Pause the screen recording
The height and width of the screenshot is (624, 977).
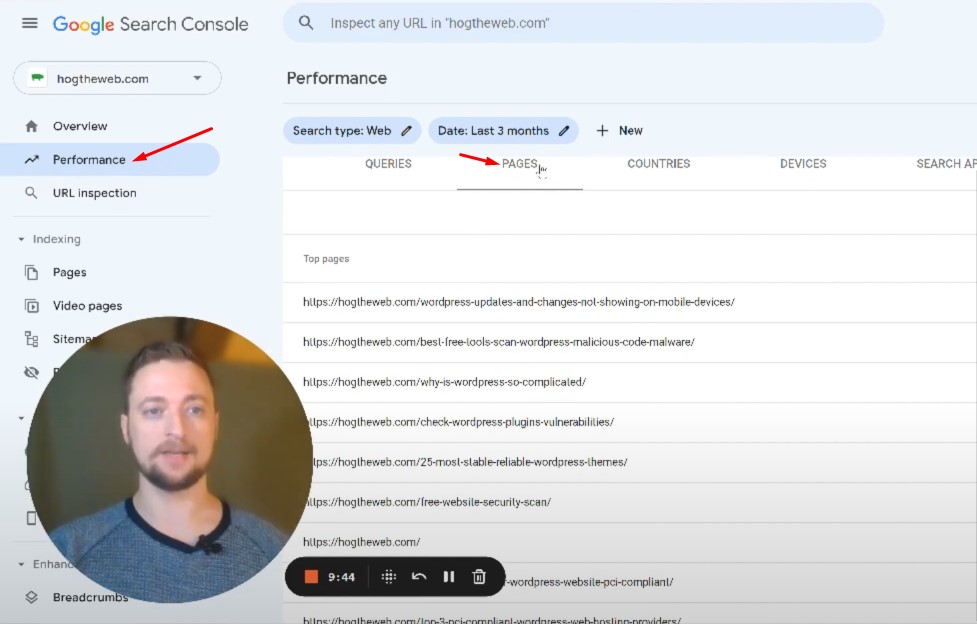pos(449,577)
